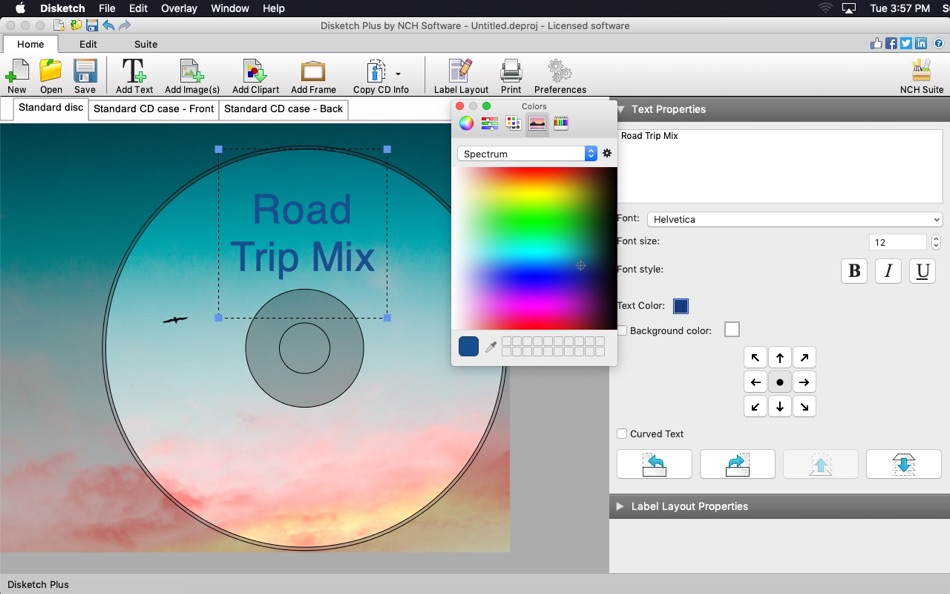The height and width of the screenshot is (594, 950).
Task: Expand the Label Layout Properties section
Action: [689, 506]
